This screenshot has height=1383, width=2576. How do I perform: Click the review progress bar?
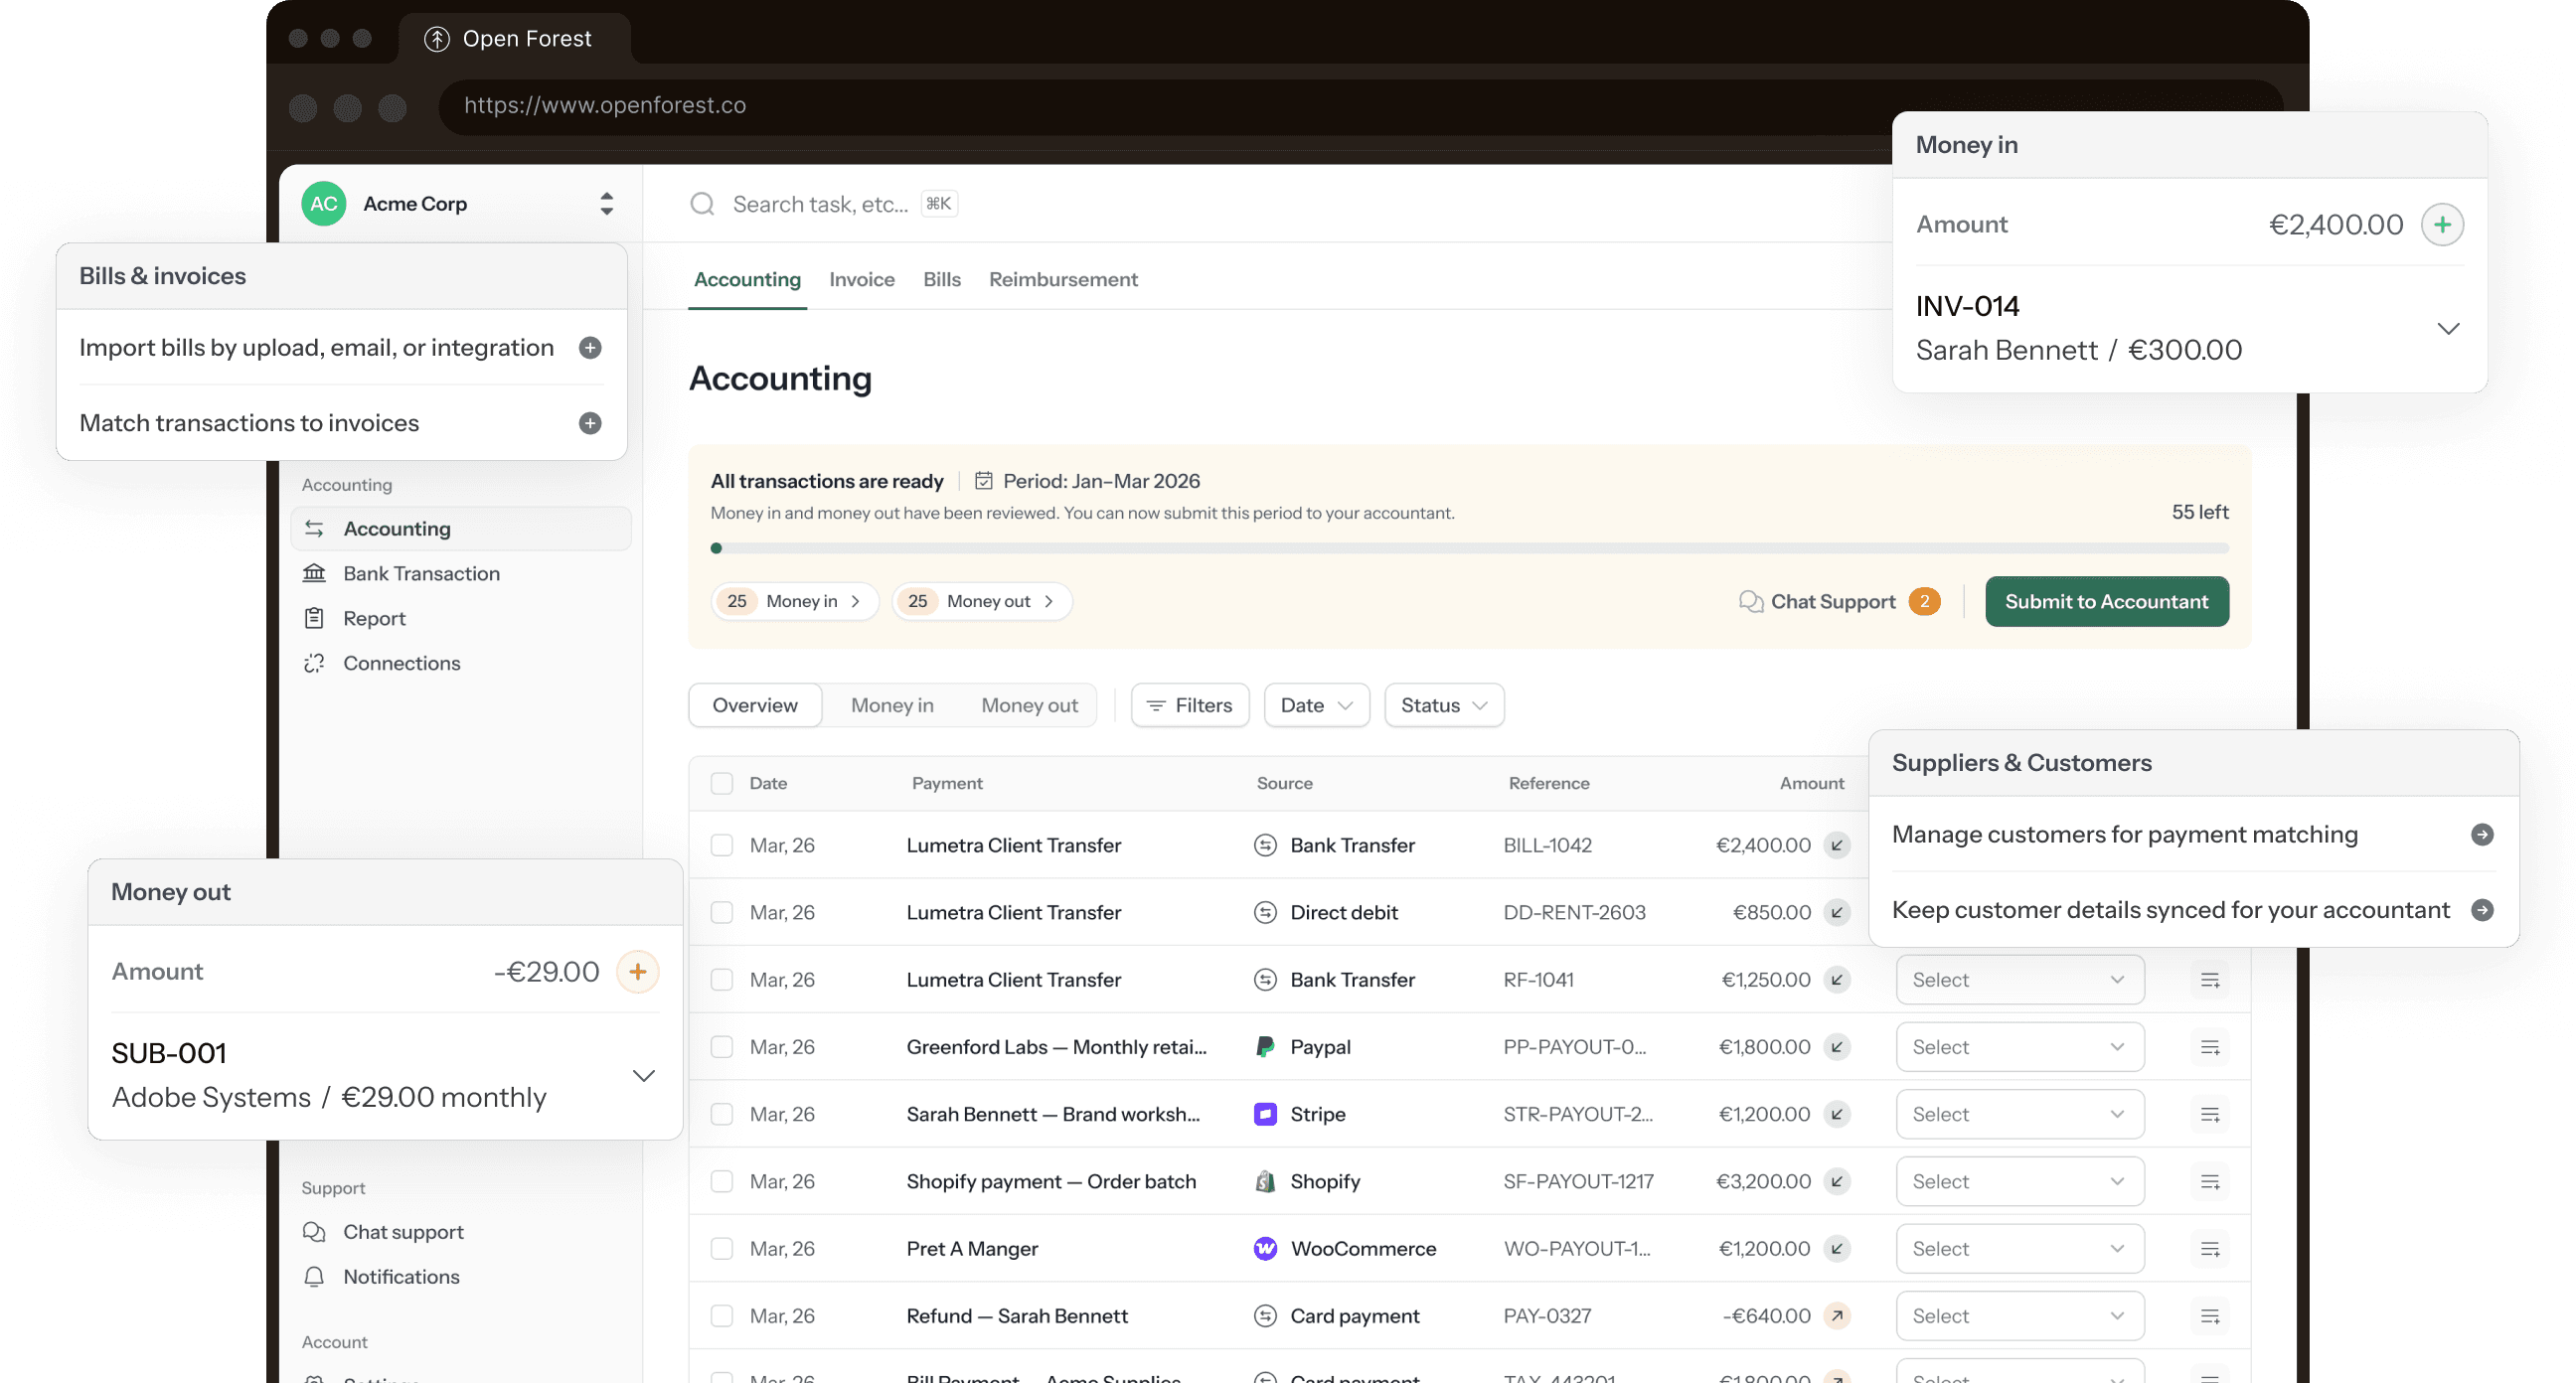(x=1469, y=549)
